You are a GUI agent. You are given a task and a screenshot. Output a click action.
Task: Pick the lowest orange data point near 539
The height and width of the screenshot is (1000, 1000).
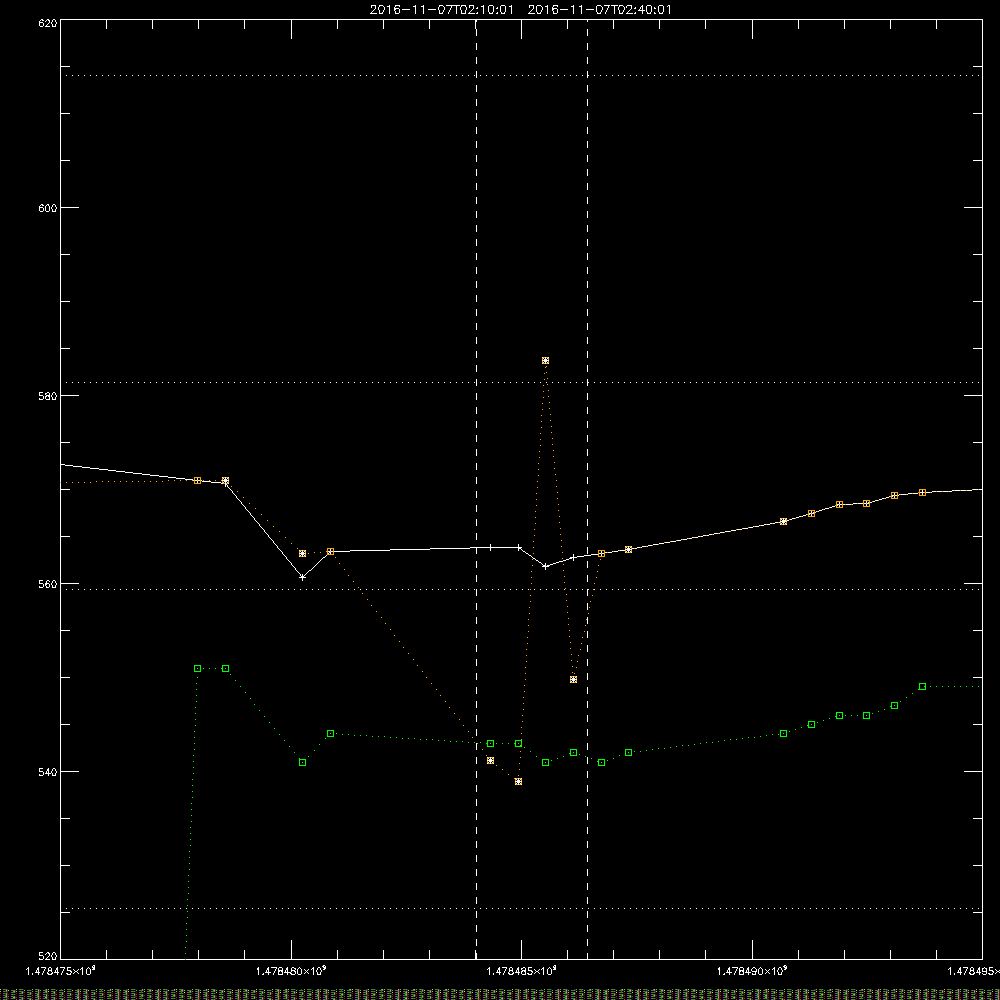[518, 781]
